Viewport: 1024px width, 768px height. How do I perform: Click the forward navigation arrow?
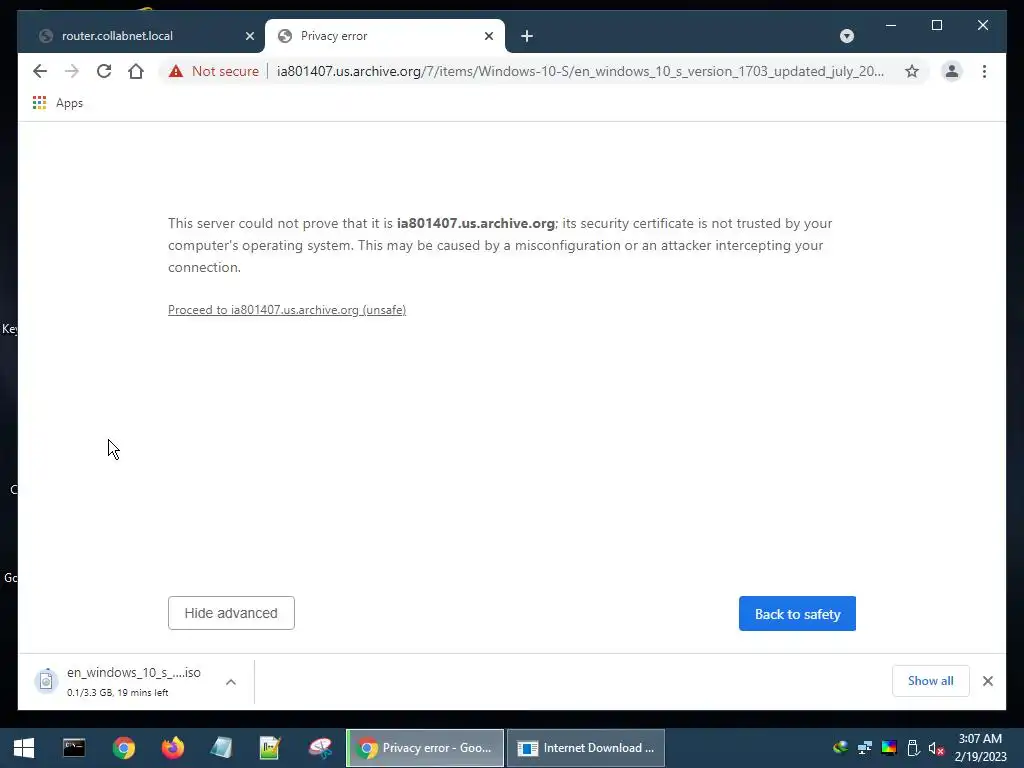click(x=72, y=71)
